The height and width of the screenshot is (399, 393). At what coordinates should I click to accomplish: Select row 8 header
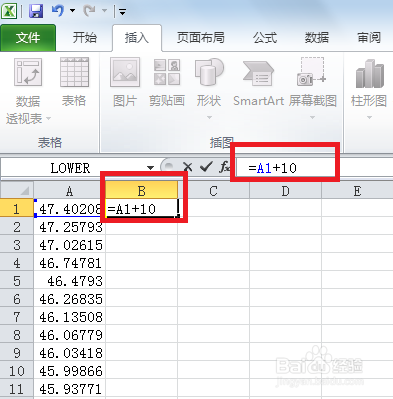17,334
